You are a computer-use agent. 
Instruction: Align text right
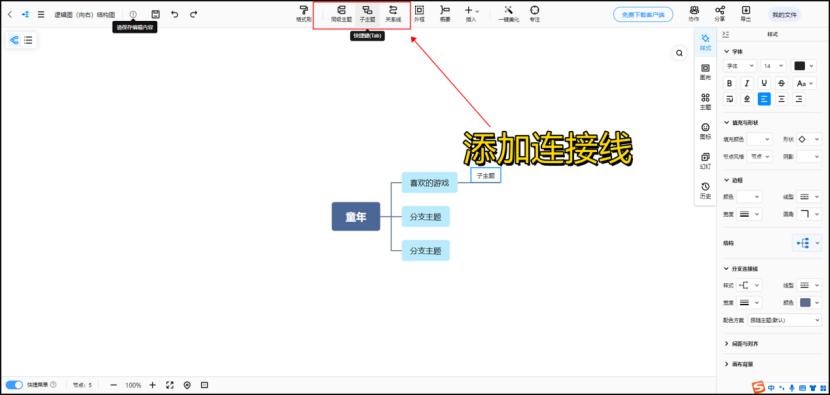[x=799, y=98]
